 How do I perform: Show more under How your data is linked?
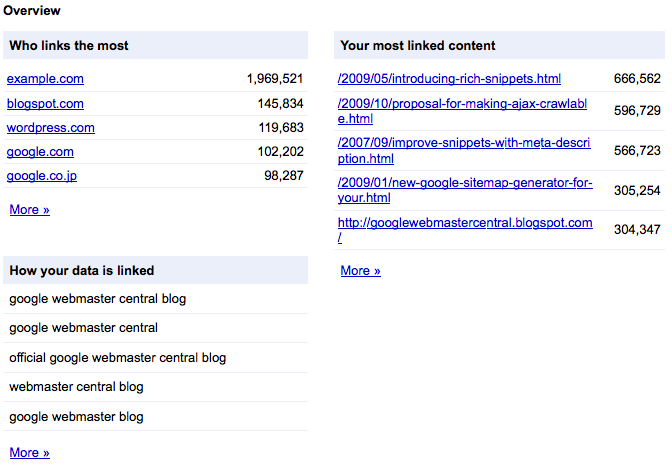(x=30, y=452)
